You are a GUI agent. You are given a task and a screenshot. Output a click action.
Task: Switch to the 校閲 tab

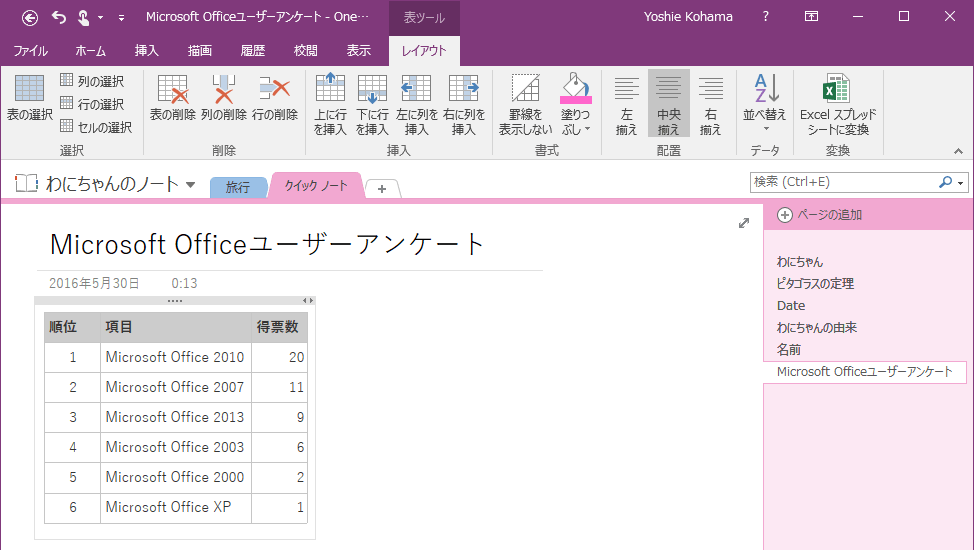[306, 50]
